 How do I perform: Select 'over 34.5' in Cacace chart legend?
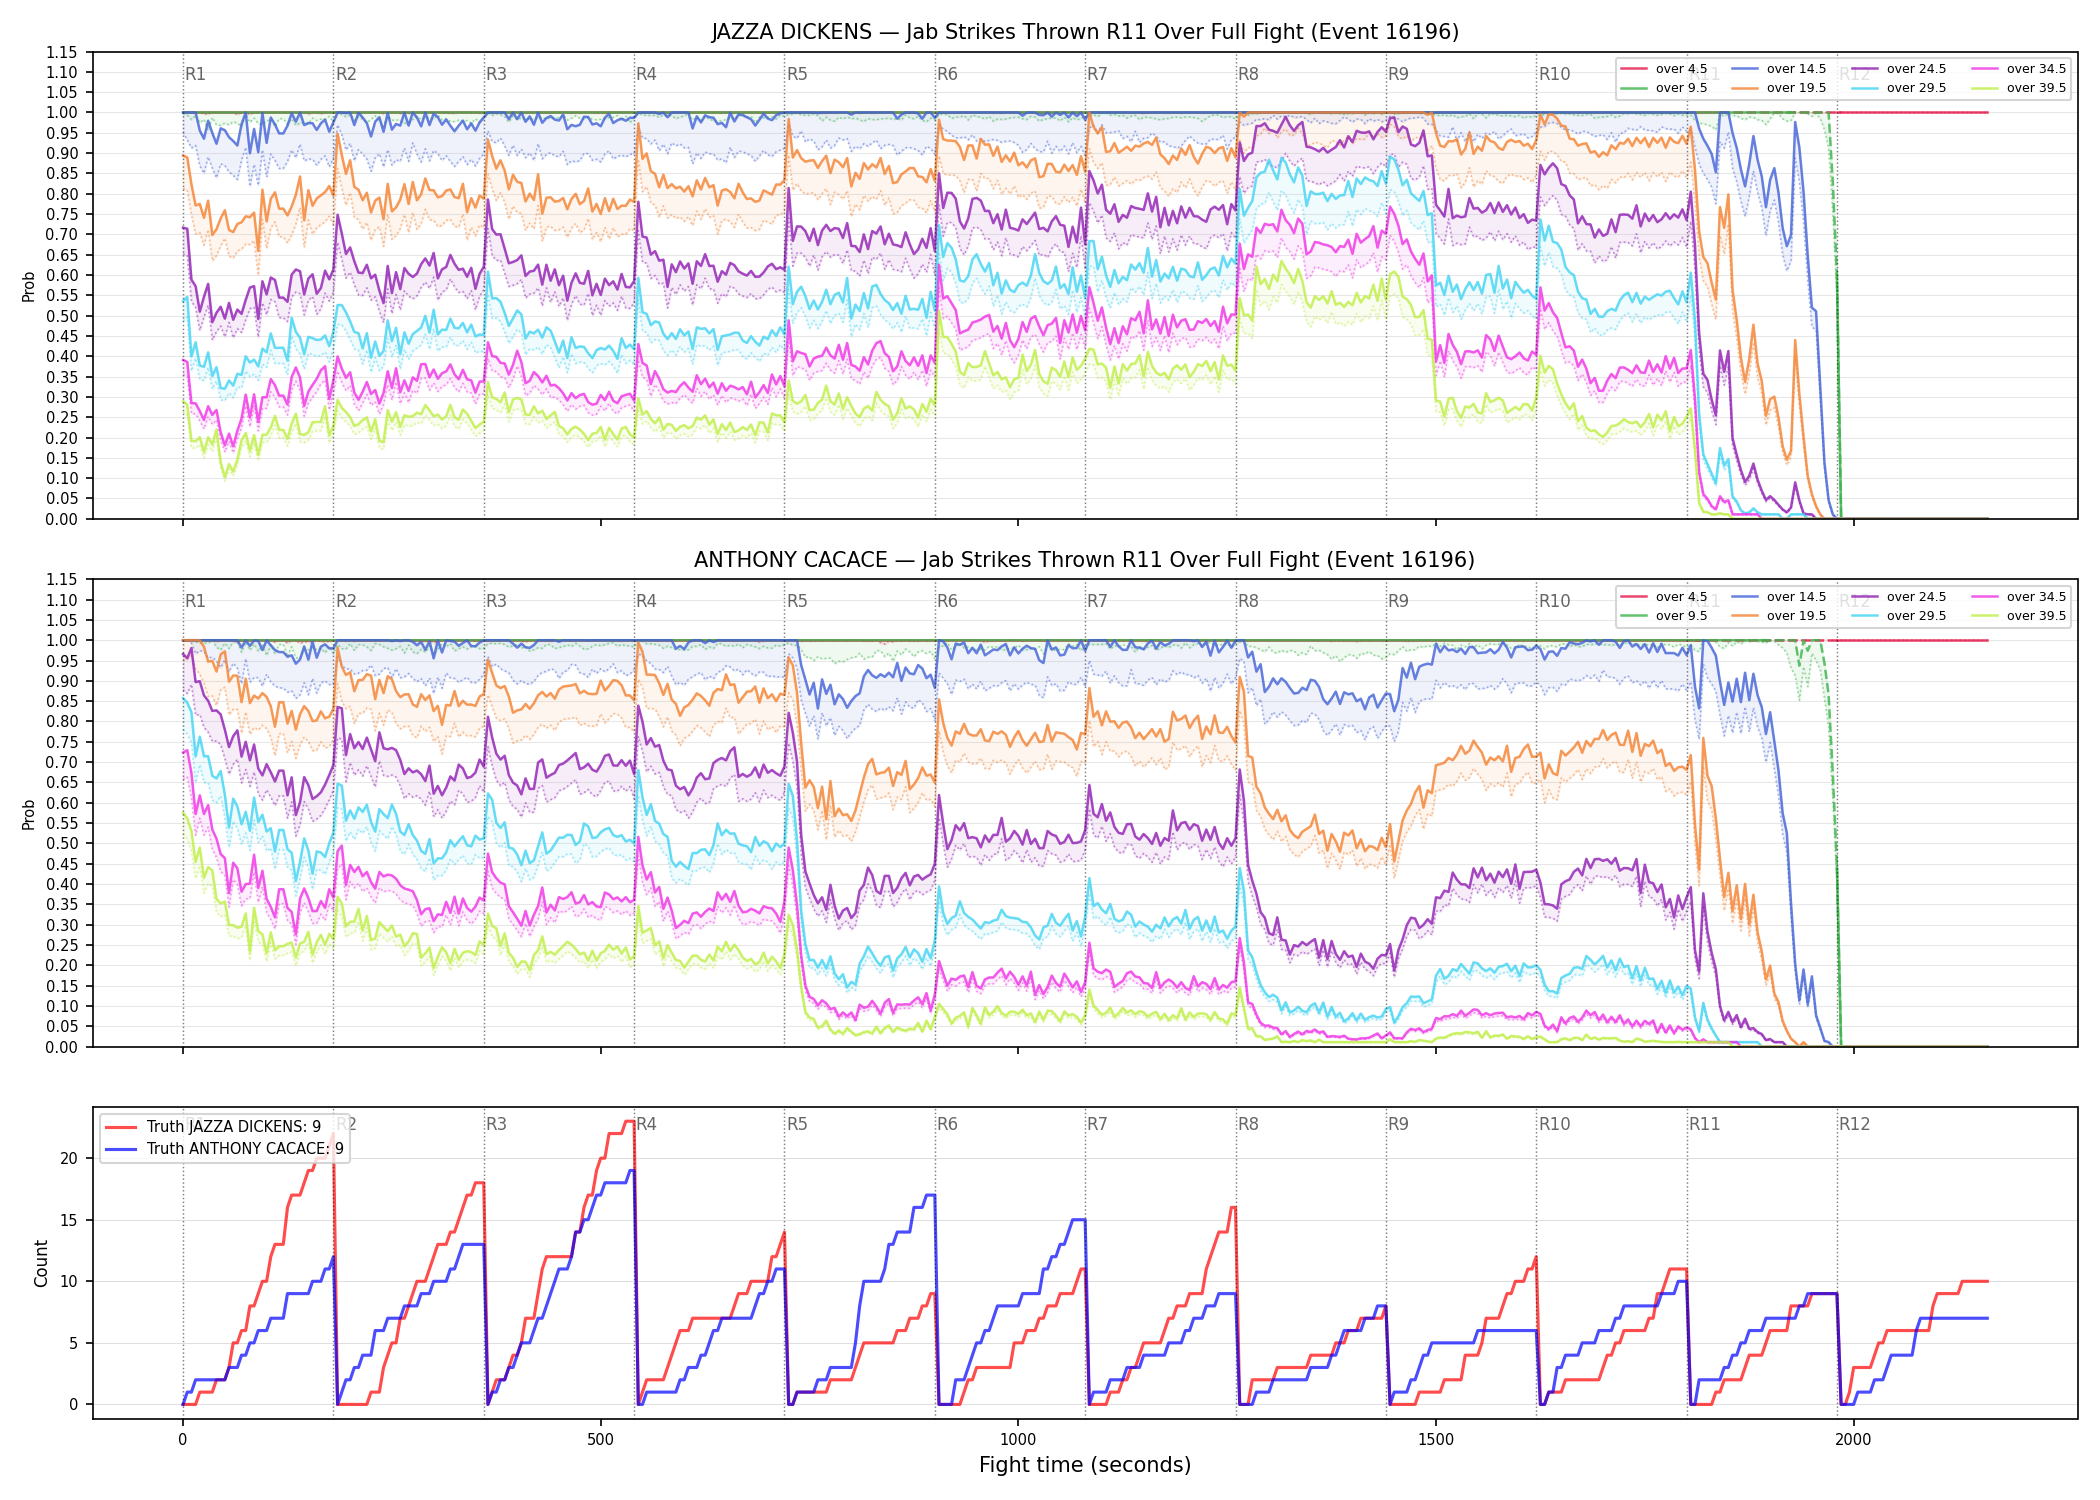tap(2019, 597)
